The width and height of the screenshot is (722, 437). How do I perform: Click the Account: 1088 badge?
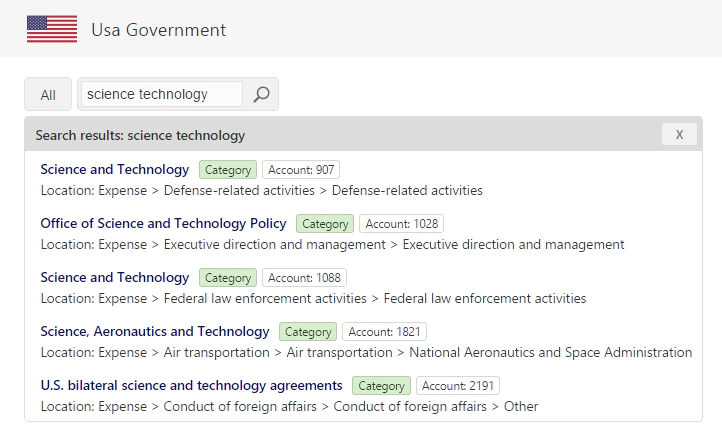tap(304, 278)
